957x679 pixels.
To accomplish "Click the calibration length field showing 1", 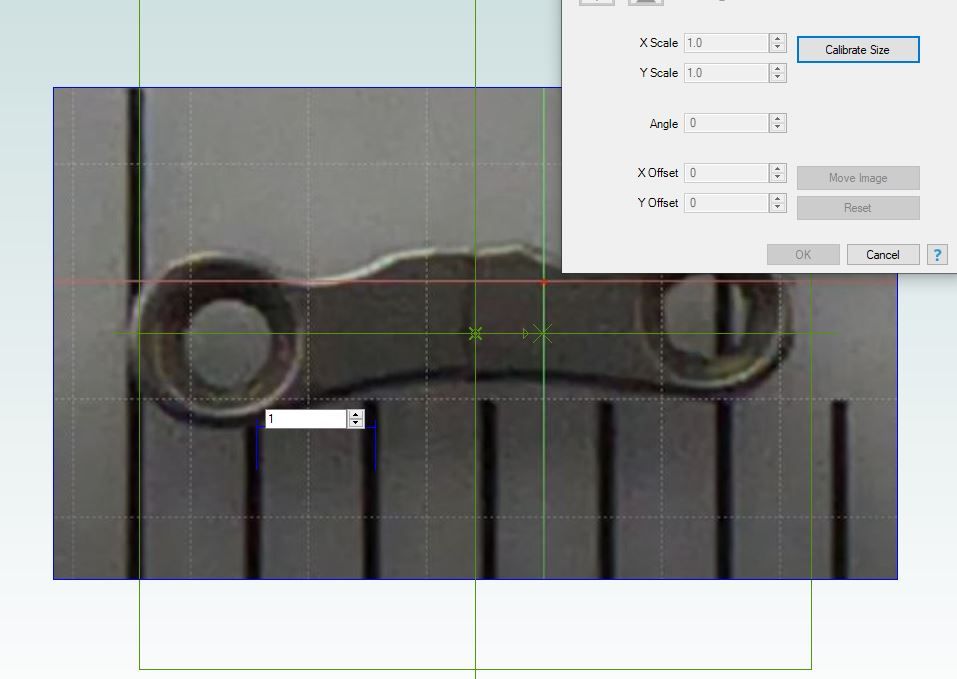I will pyautogui.click(x=306, y=419).
